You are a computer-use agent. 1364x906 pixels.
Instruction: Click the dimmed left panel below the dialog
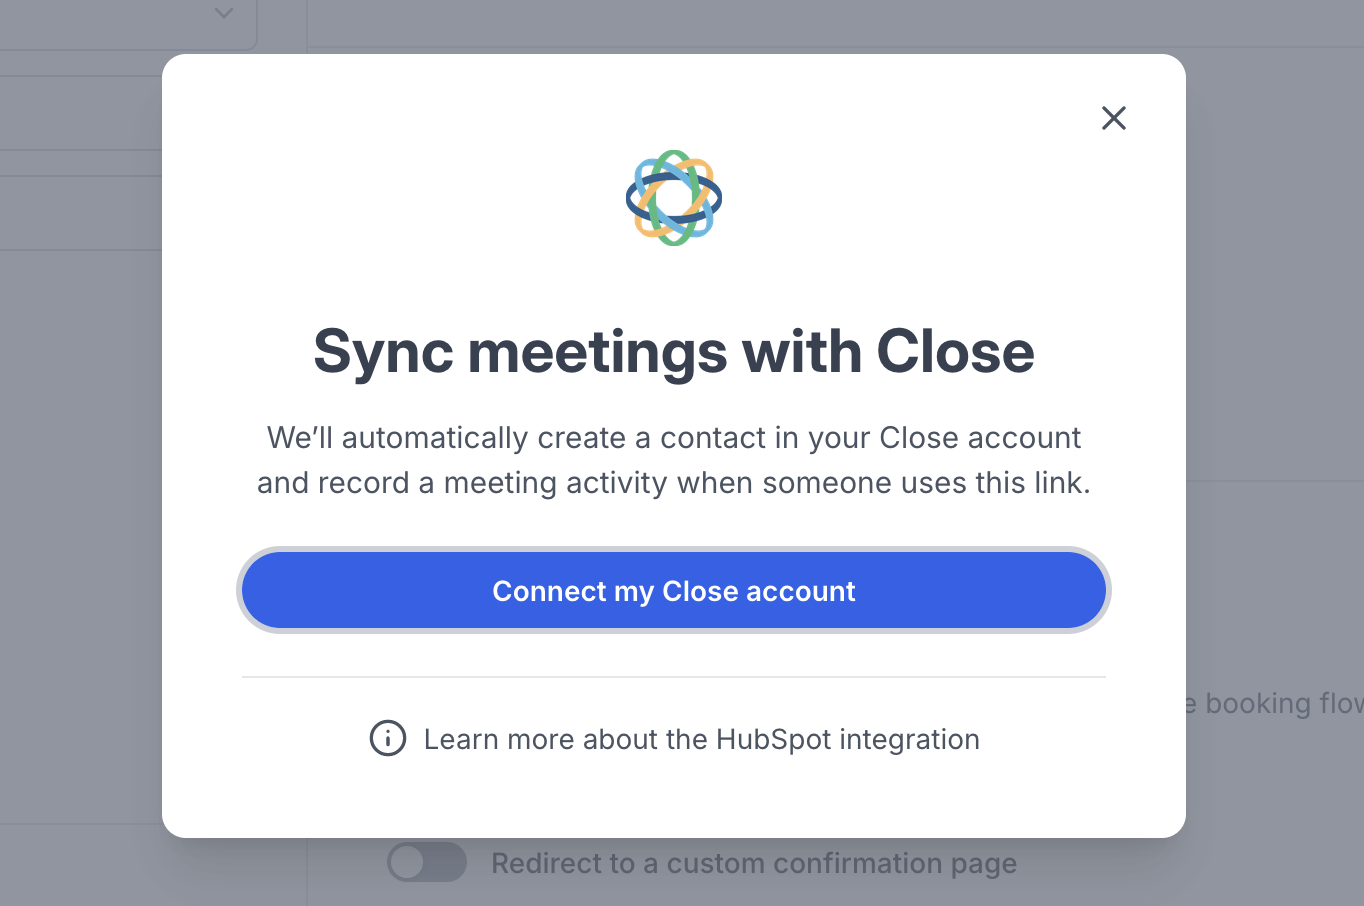[81, 865]
